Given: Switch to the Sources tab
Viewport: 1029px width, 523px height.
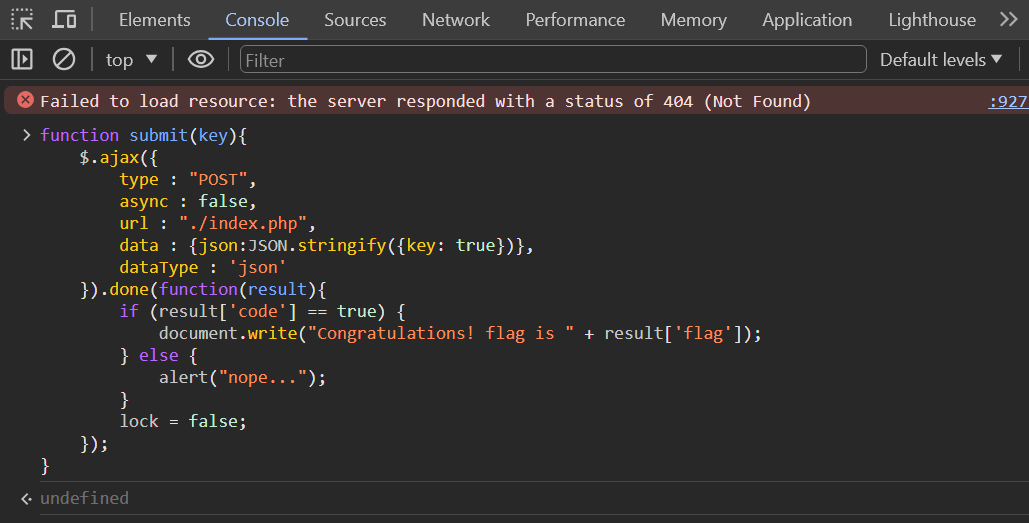Looking at the screenshot, I should [x=355, y=20].
